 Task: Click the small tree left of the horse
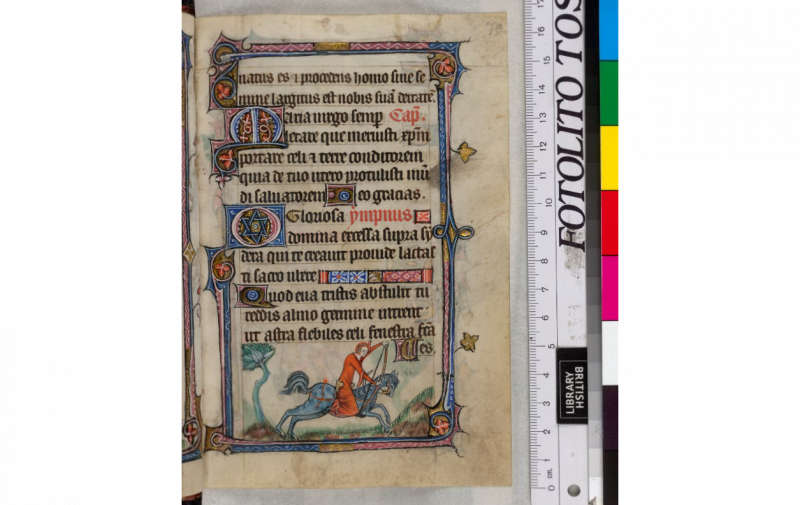pyautogui.click(x=258, y=375)
